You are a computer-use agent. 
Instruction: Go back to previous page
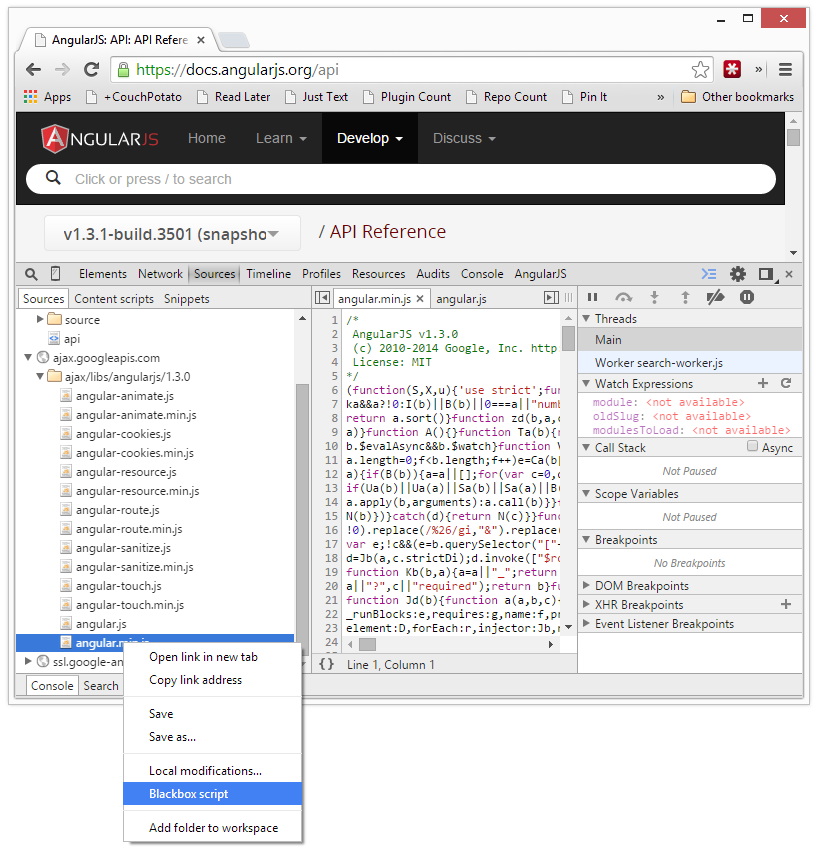34,69
